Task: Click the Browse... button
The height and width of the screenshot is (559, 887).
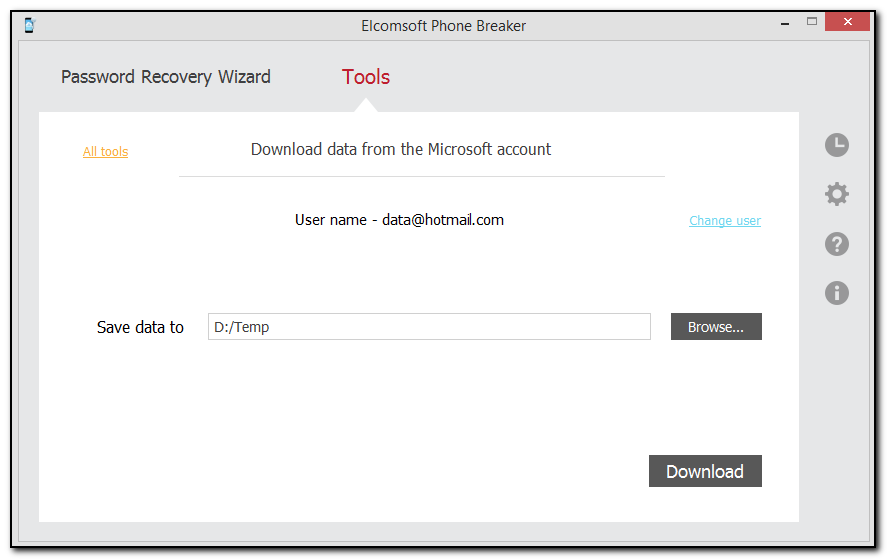Action: pyautogui.click(x=716, y=326)
